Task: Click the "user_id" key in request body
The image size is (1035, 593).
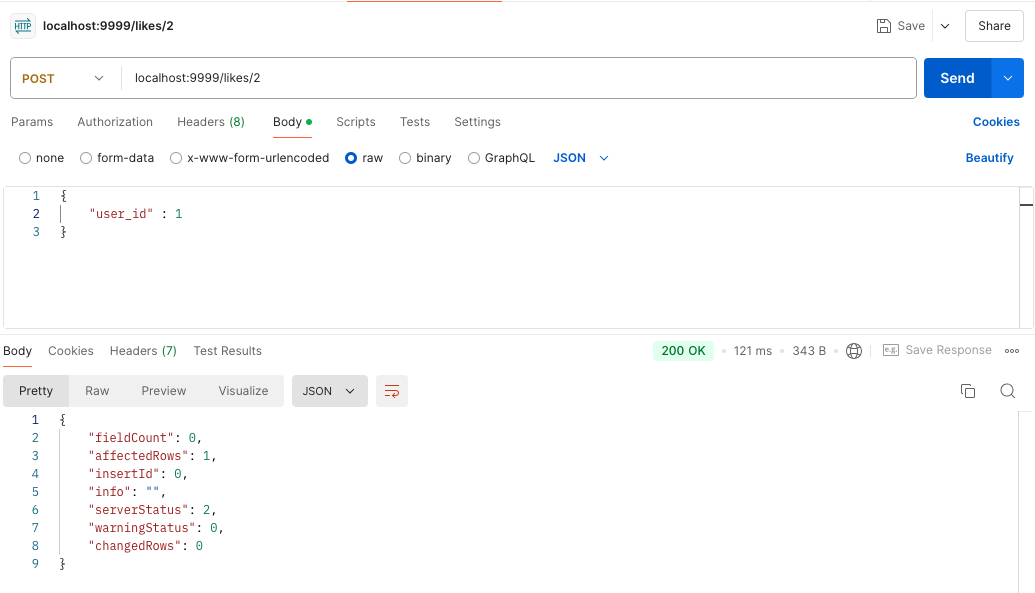Action: point(121,214)
